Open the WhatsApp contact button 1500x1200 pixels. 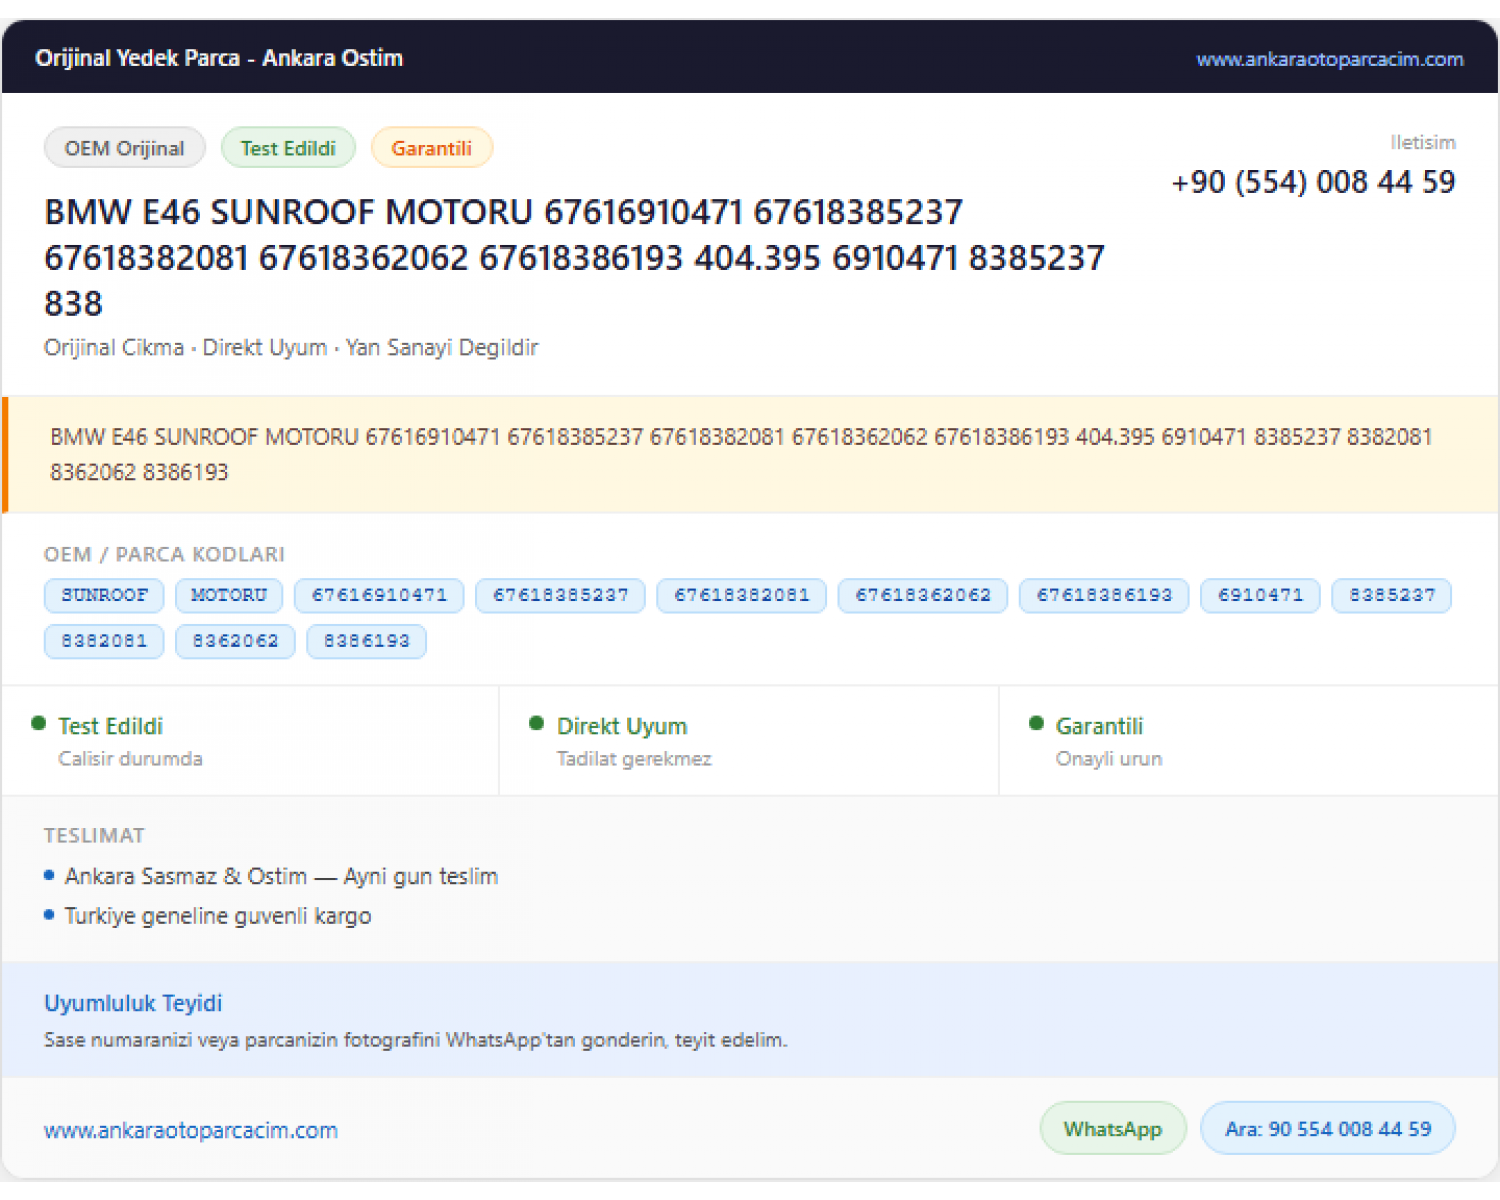[x=1113, y=1128]
